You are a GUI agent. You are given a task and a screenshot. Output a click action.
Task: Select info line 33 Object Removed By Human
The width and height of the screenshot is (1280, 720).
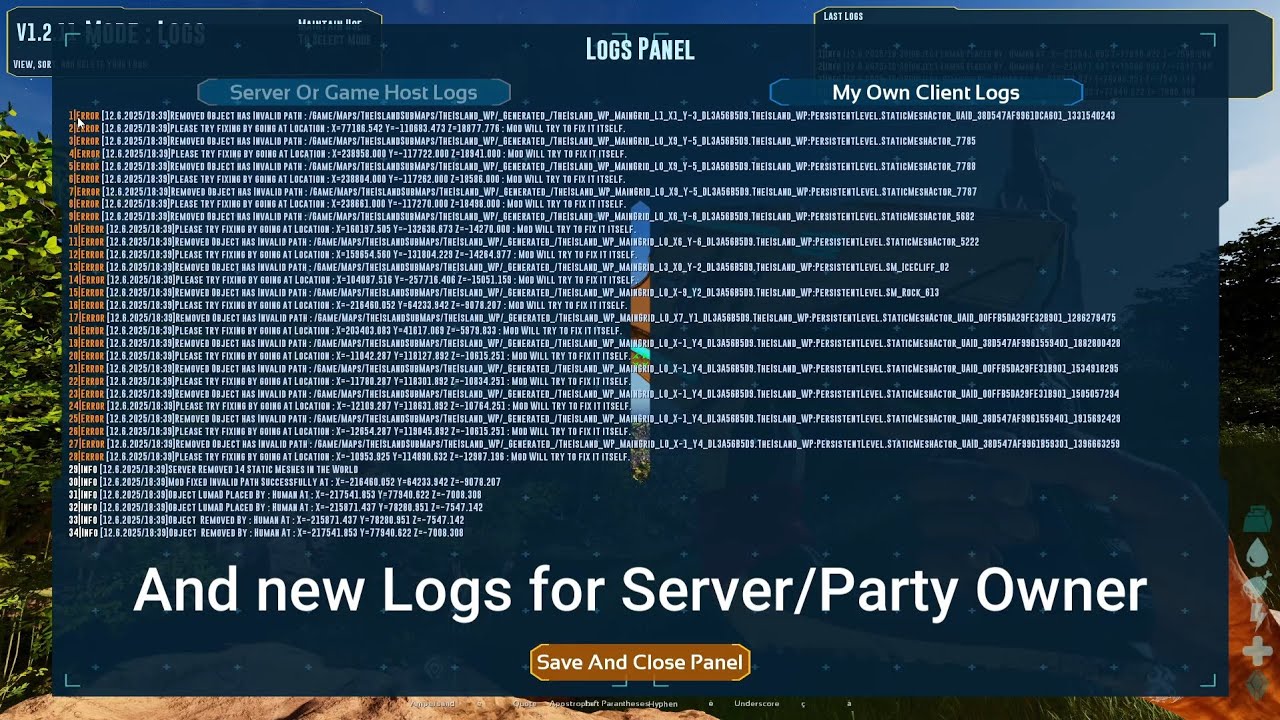pos(267,520)
